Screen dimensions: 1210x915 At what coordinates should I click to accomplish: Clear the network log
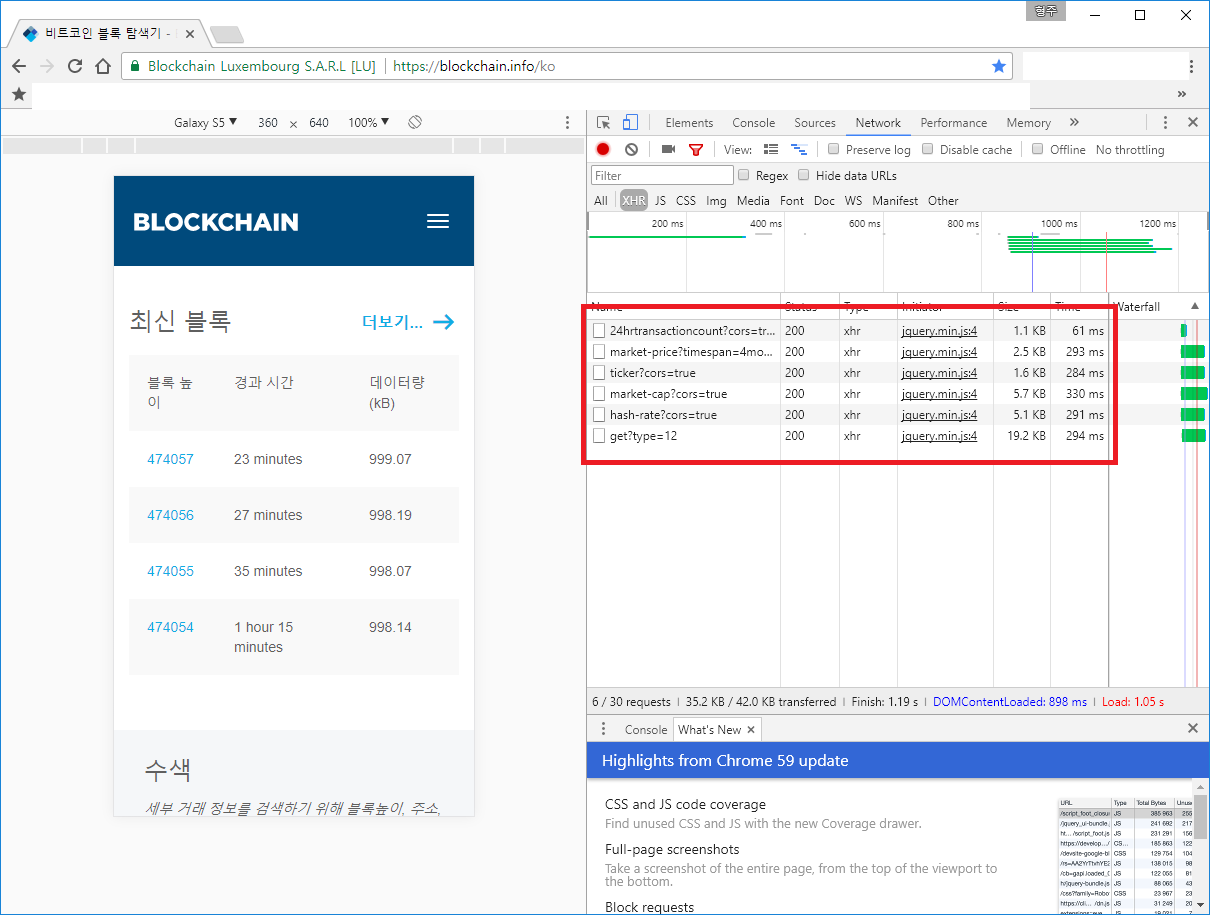pyautogui.click(x=631, y=149)
